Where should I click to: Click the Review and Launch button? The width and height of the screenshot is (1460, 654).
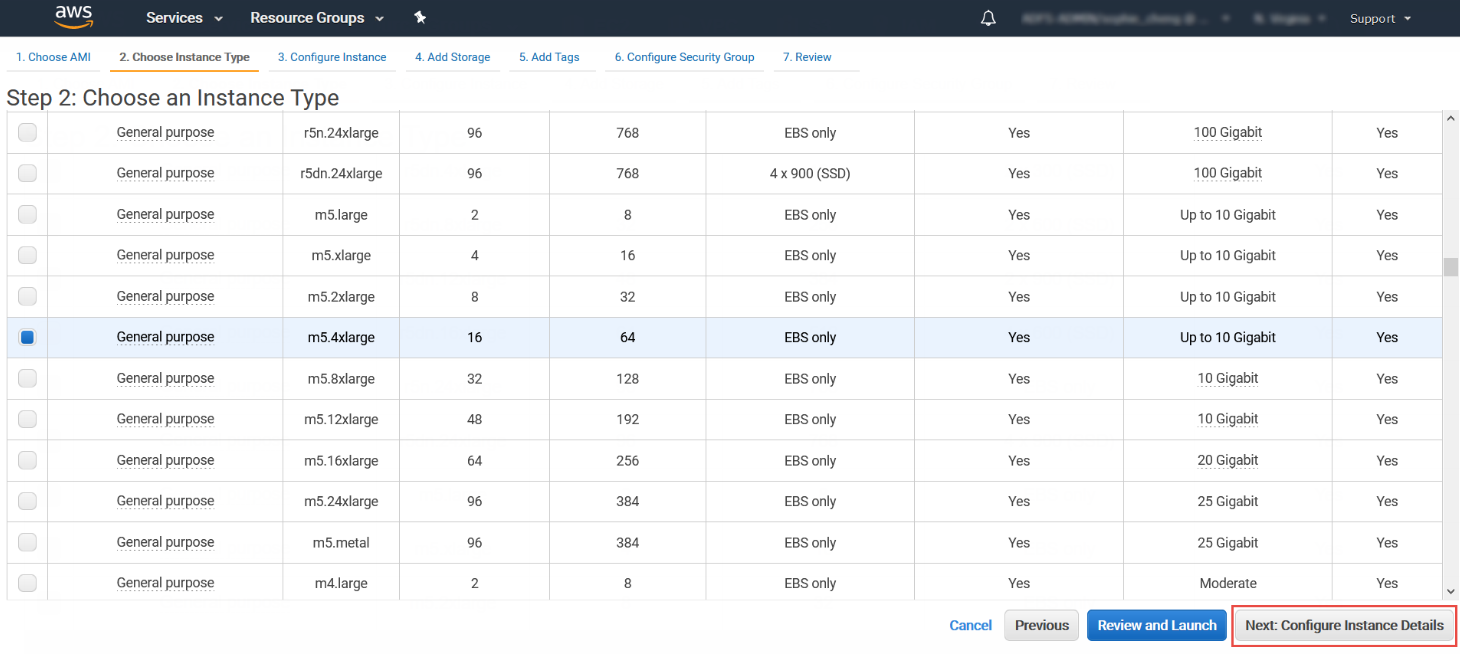coord(1156,625)
